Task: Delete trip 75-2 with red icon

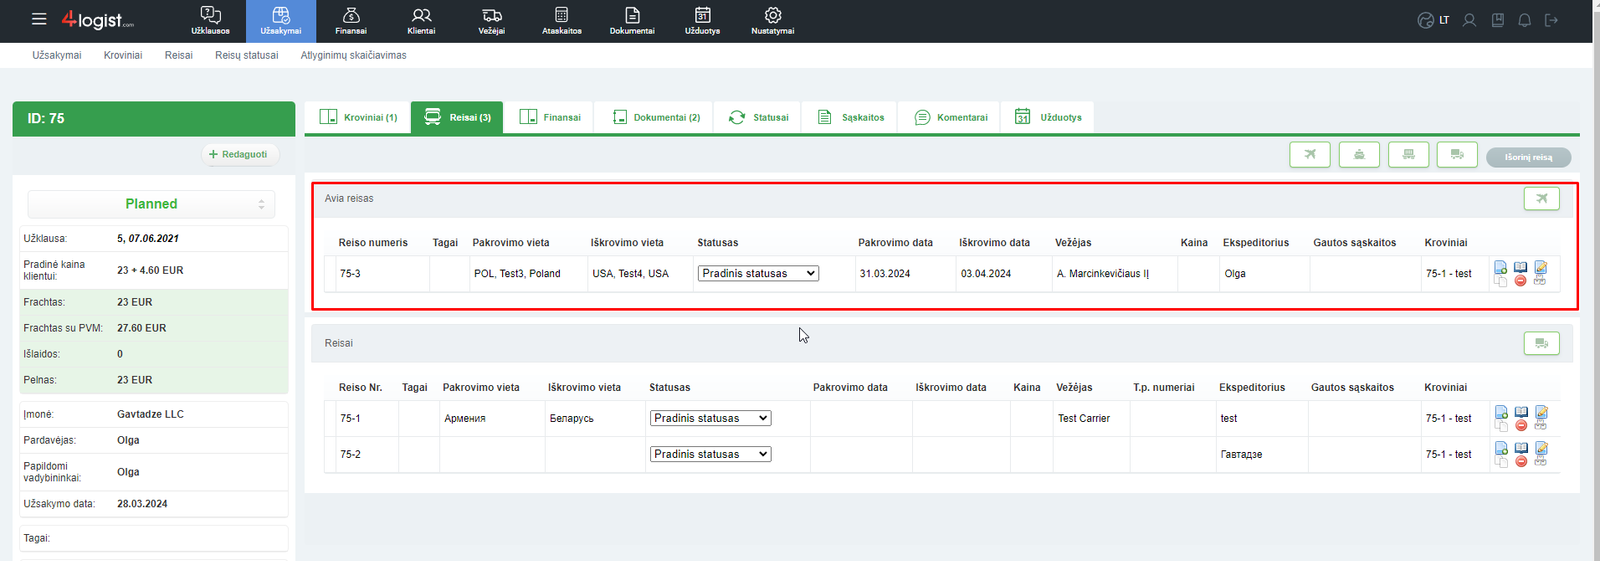Action: pos(1521,462)
